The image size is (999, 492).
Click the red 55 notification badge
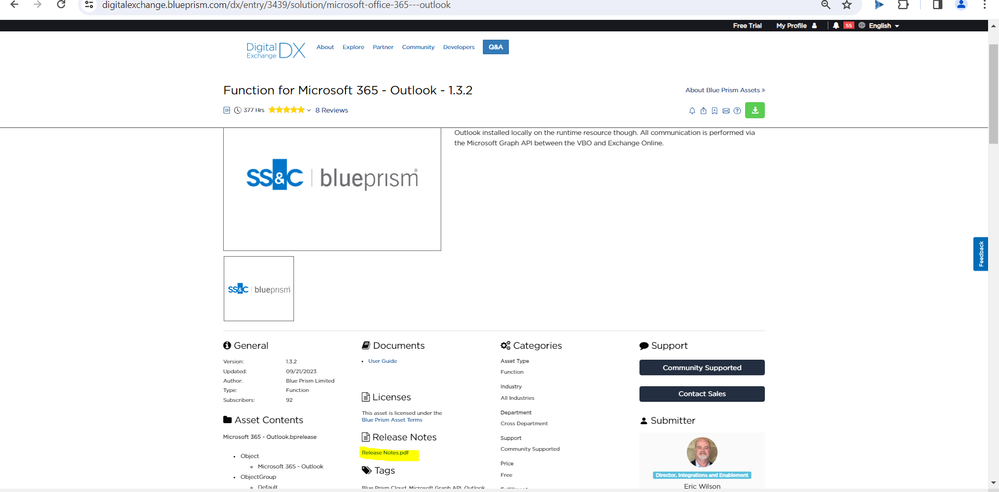coord(848,25)
